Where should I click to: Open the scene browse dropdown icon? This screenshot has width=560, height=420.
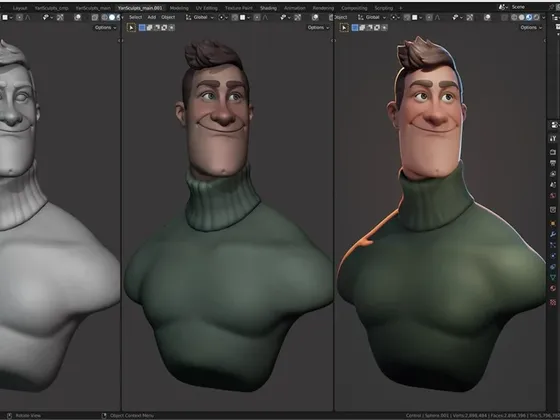tap(504, 7)
